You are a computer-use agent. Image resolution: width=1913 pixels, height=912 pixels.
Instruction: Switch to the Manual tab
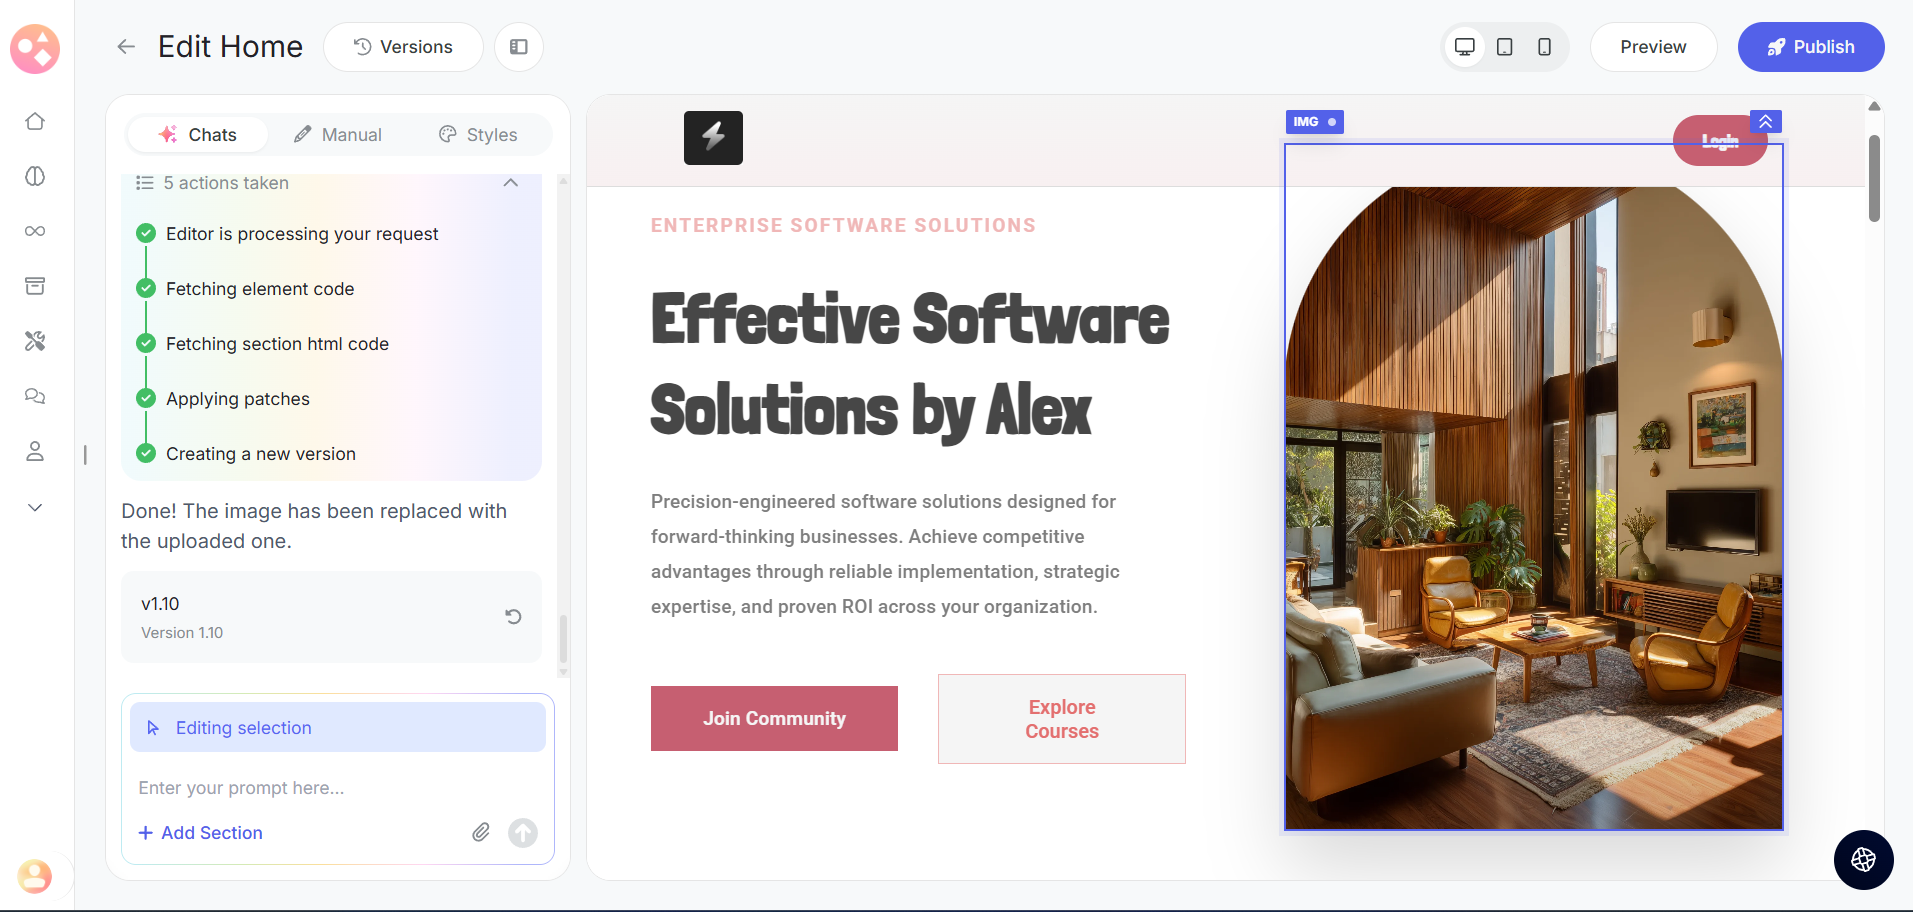click(338, 135)
